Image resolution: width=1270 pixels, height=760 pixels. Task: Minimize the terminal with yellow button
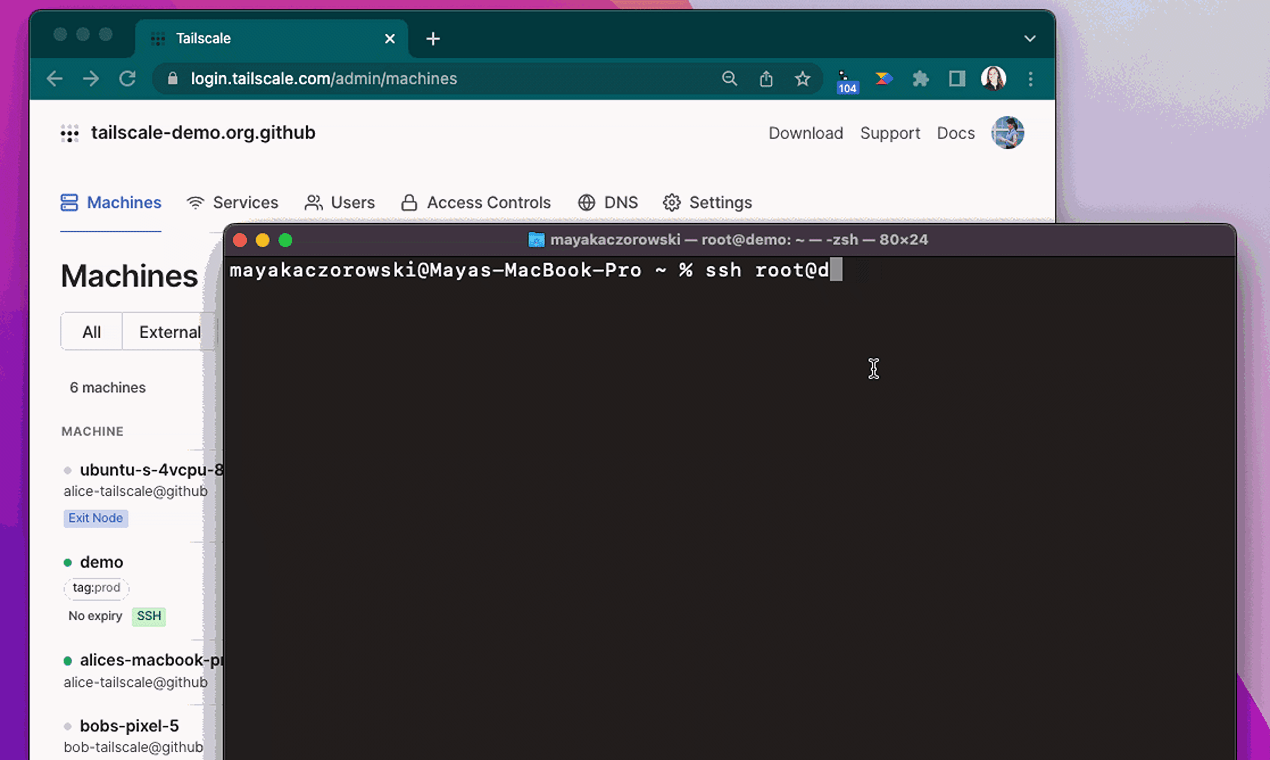pyautogui.click(x=263, y=240)
